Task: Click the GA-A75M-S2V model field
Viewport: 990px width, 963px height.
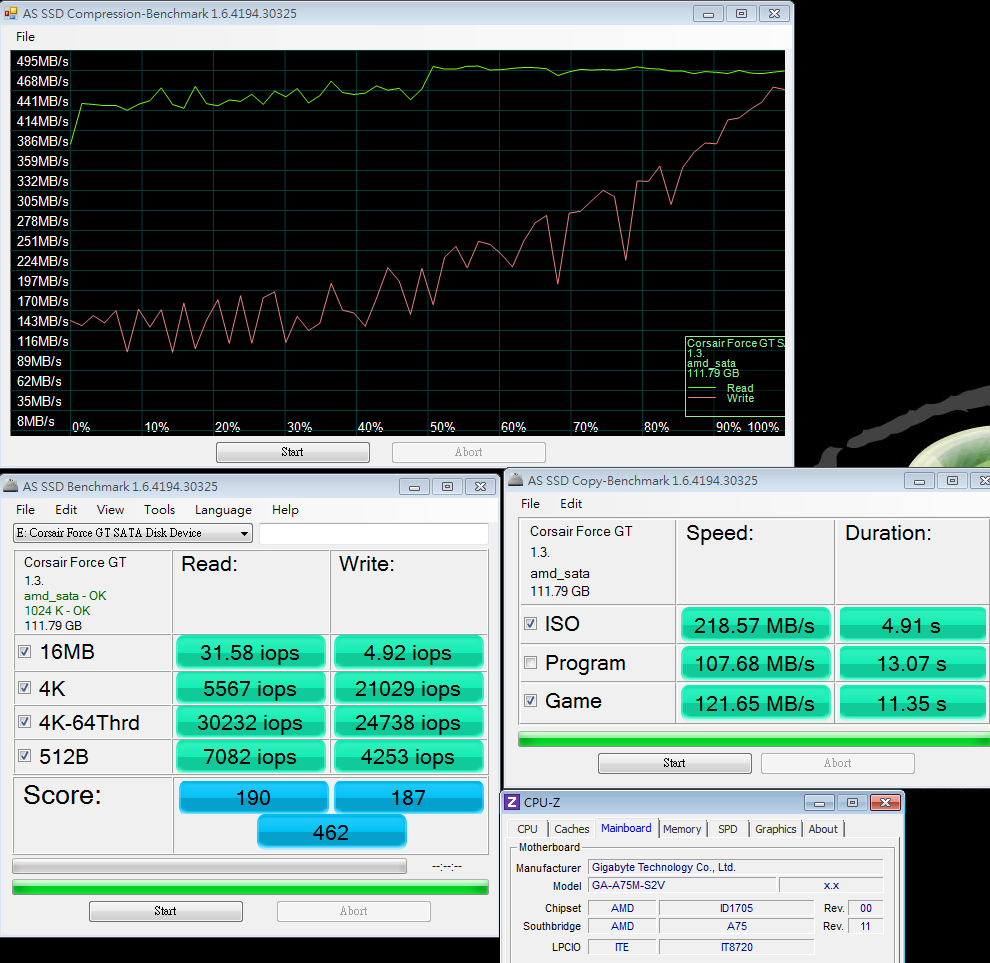Action: pyautogui.click(x=682, y=885)
